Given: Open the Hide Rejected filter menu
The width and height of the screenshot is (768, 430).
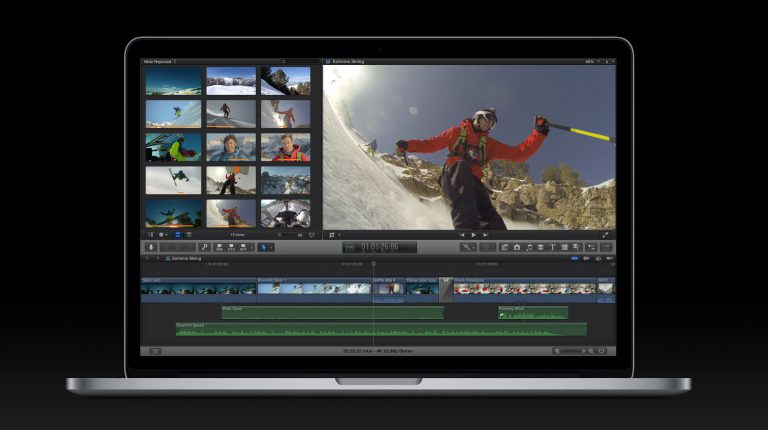Looking at the screenshot, I should tap(160, 62).
